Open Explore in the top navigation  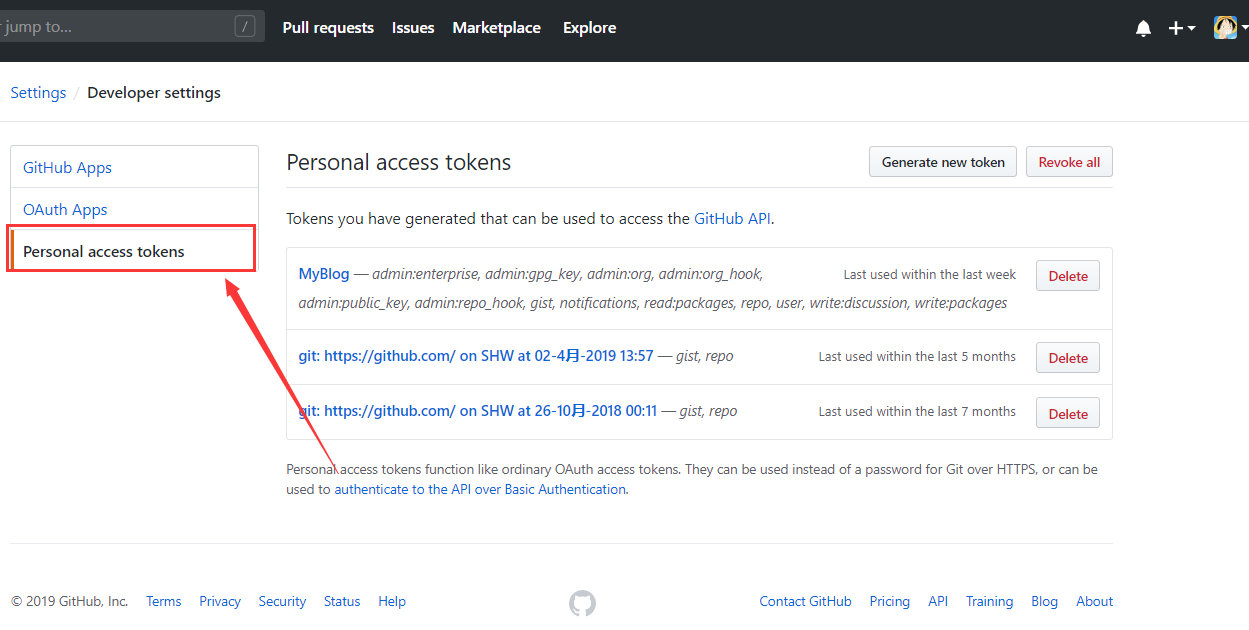tap(589, 28)
